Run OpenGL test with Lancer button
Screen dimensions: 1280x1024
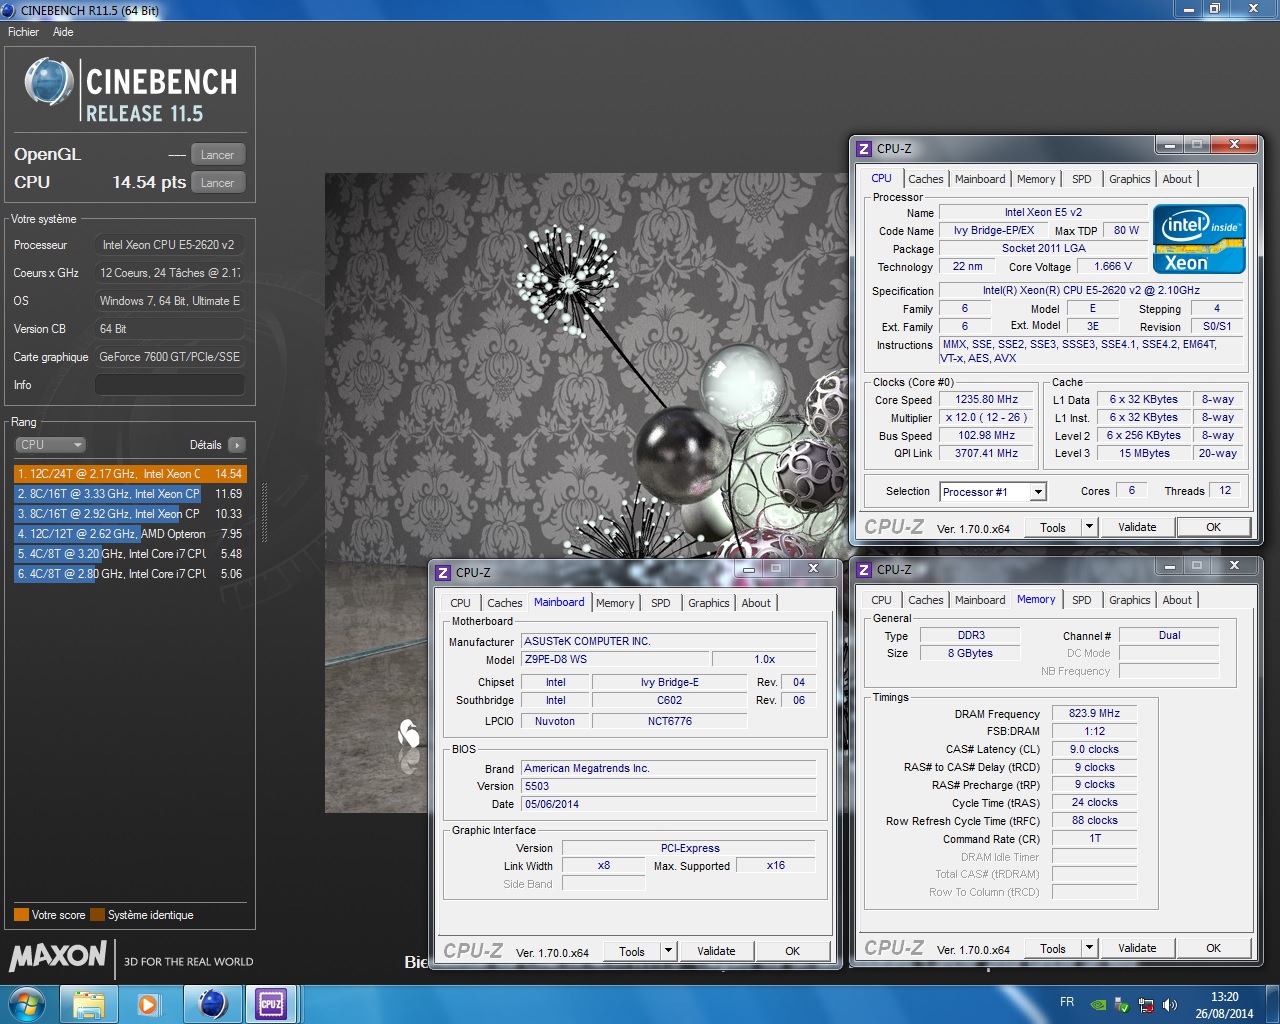(217, 155)
